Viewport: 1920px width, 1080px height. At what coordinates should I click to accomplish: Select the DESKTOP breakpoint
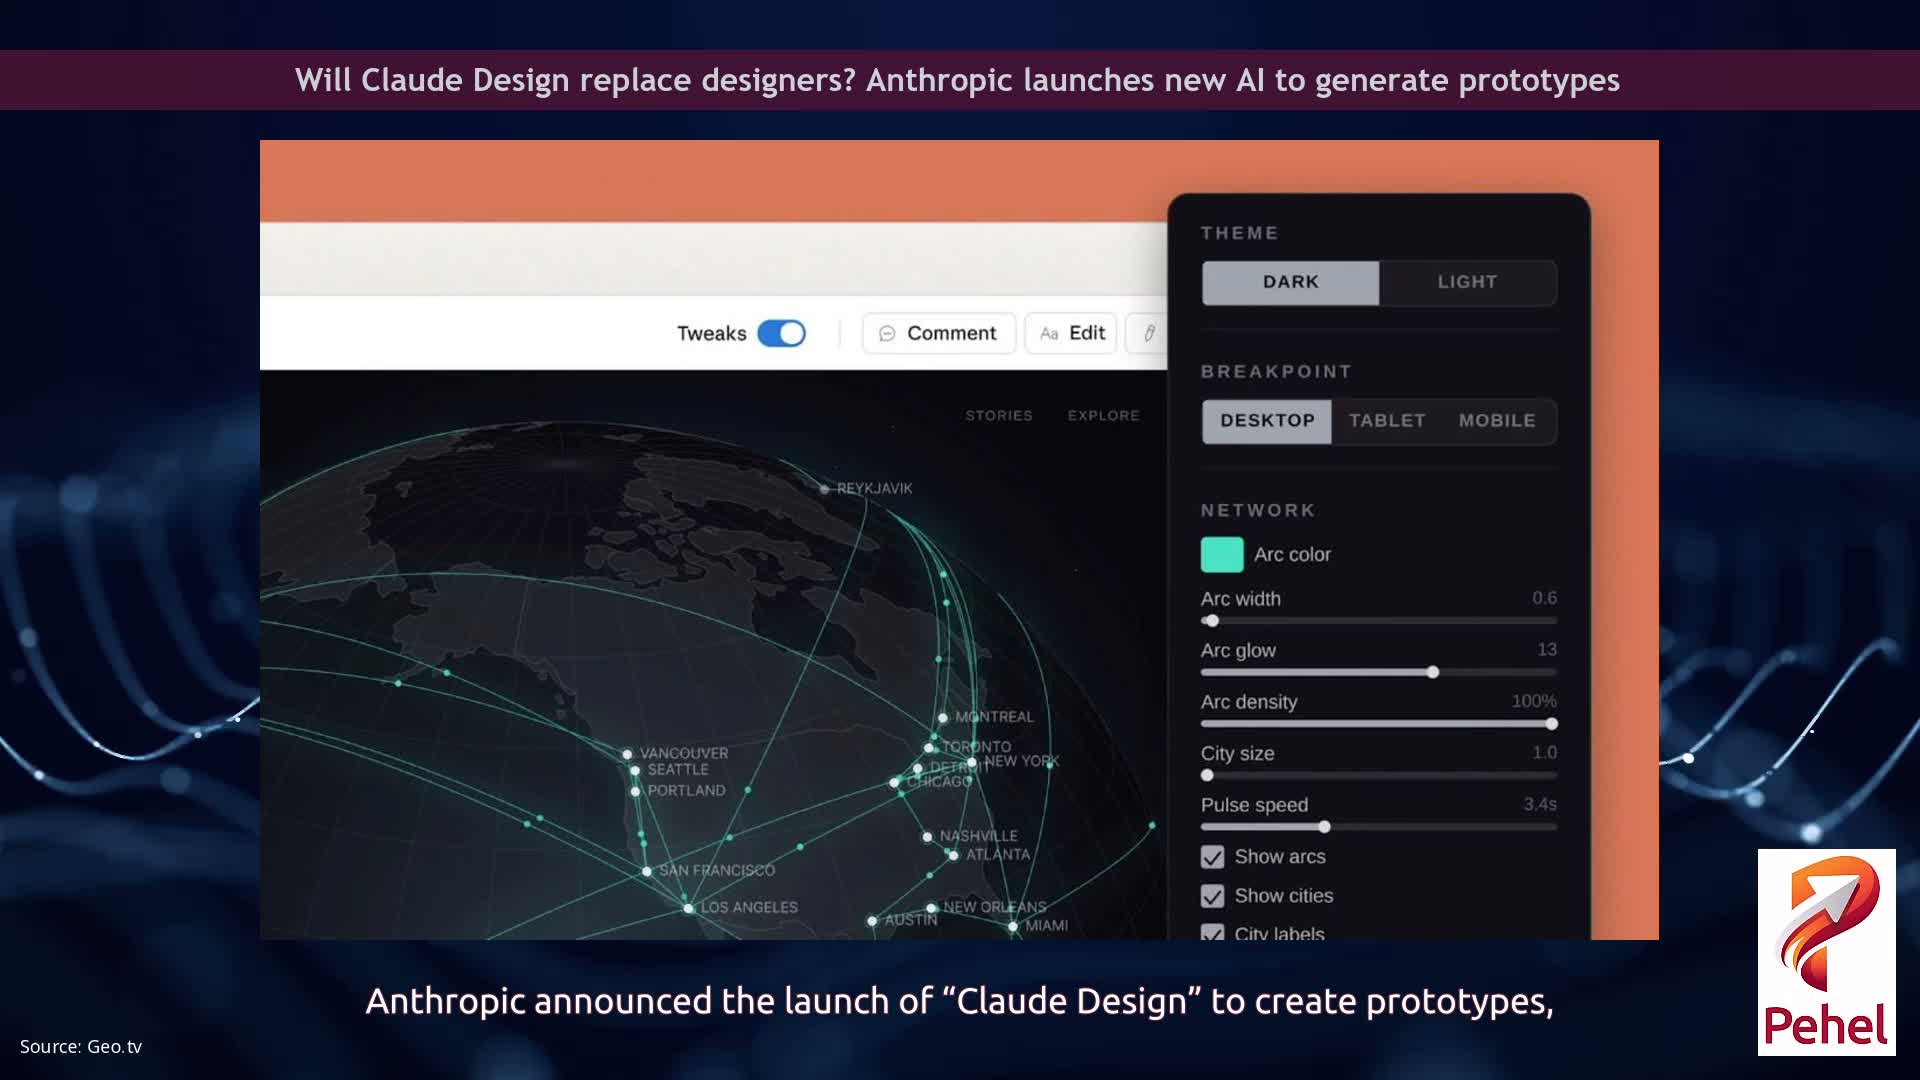coord(1266,420)
